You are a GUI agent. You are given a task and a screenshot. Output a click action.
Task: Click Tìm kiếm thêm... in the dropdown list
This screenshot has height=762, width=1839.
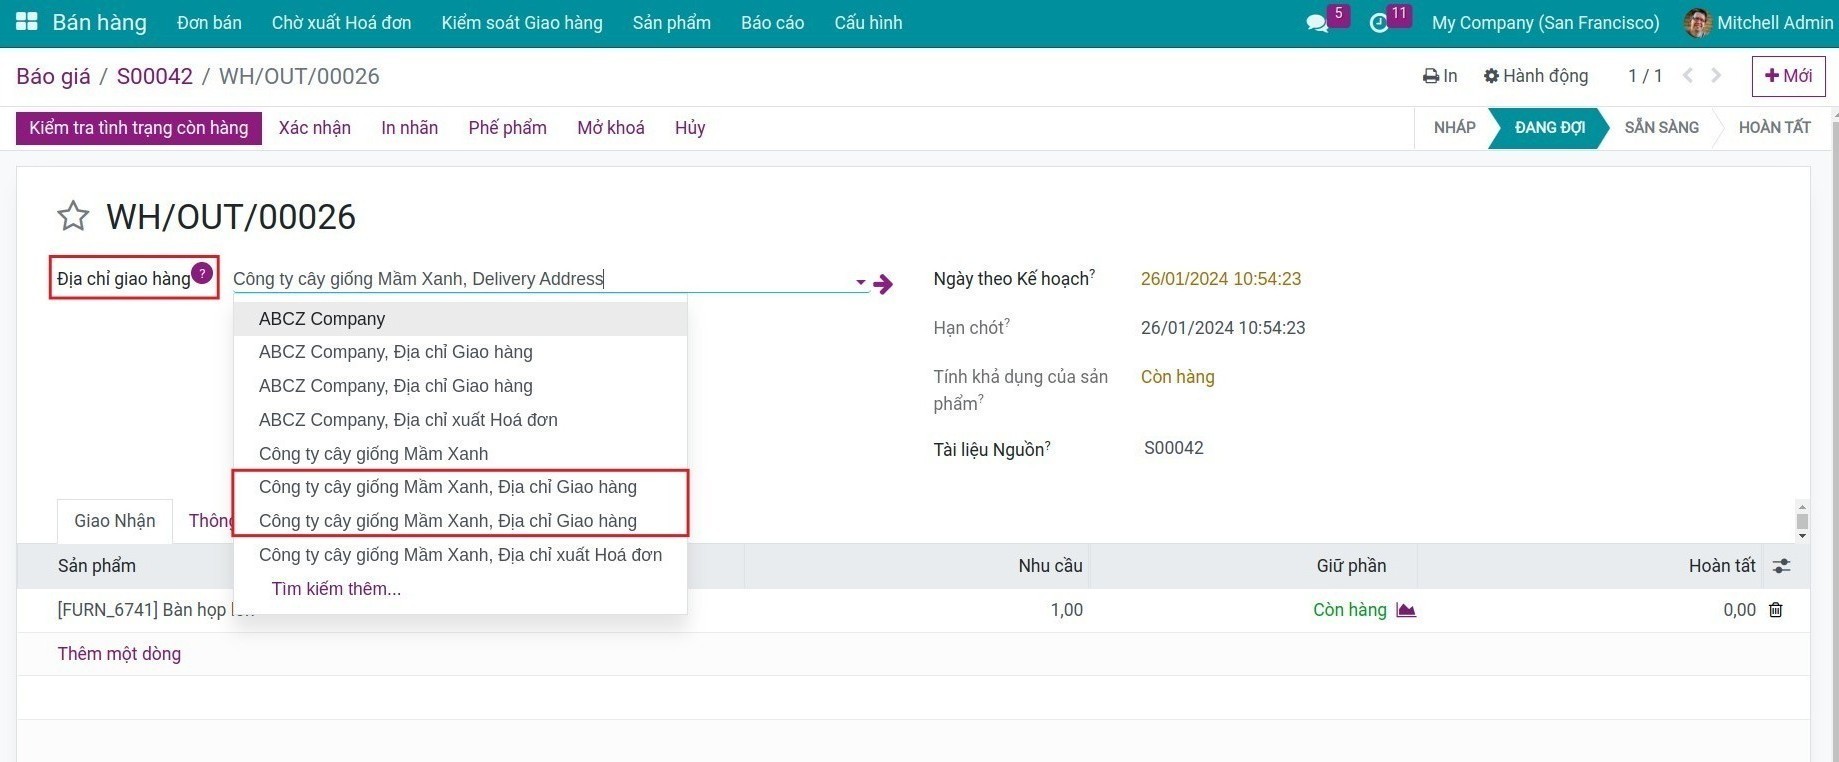336,589
